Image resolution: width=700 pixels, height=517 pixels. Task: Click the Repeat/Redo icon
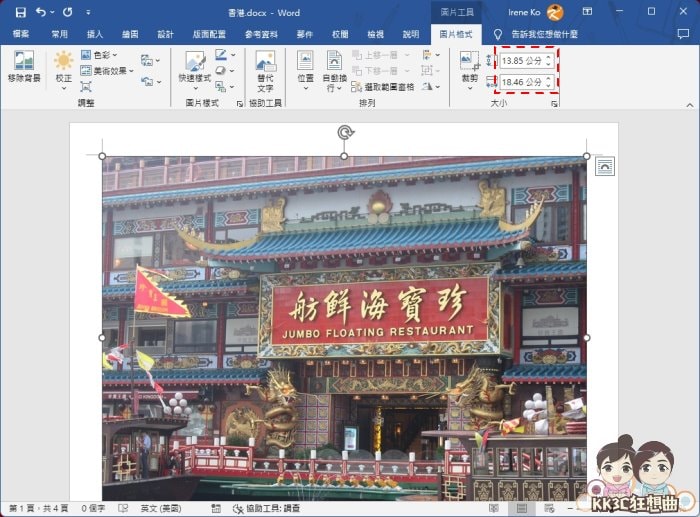click(67, 12)
